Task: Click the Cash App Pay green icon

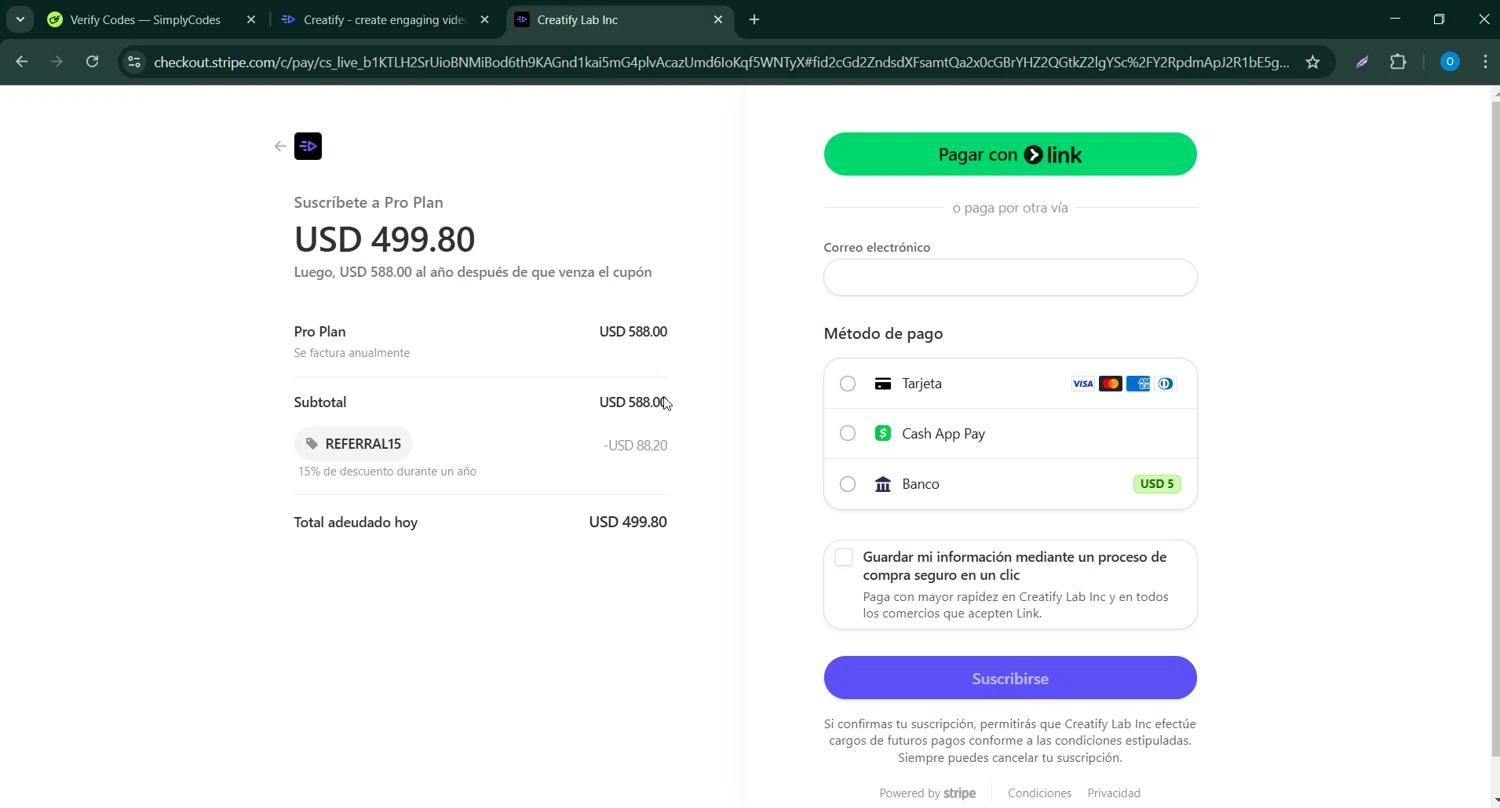Action: tap(883, 434)
